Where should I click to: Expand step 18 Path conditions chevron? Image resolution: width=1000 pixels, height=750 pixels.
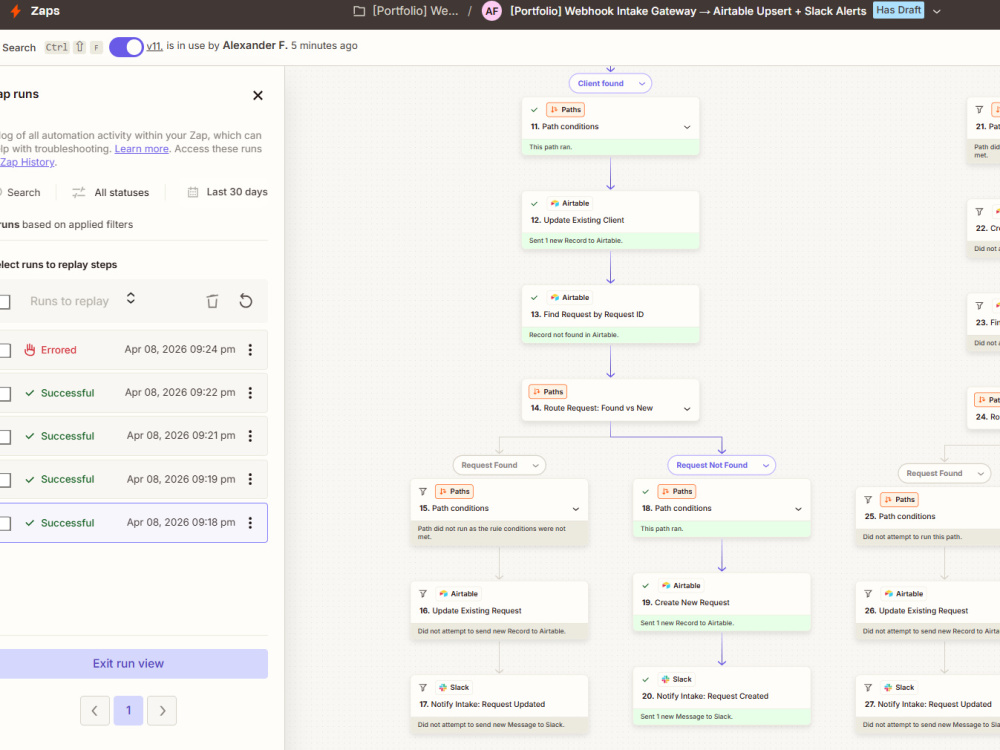pyautogui.click(x=798, y=509)
